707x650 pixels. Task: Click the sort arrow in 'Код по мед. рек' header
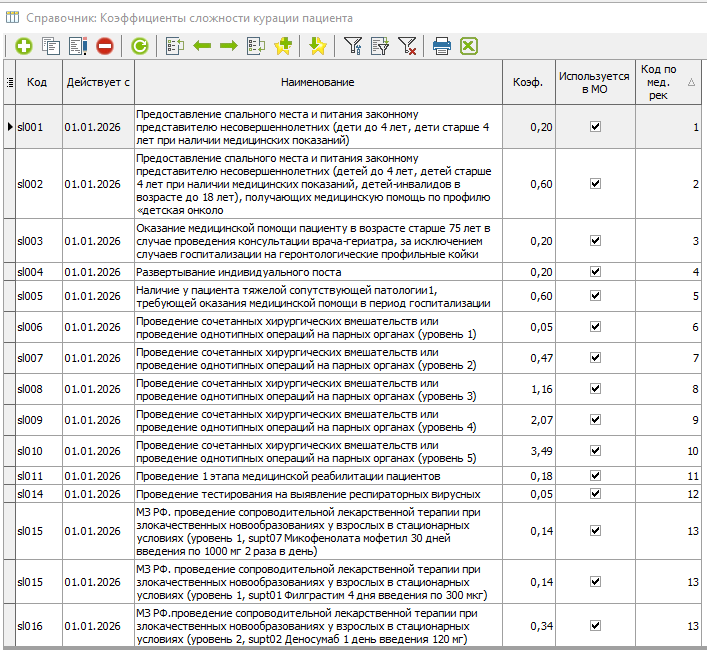(x=692, y=83)
